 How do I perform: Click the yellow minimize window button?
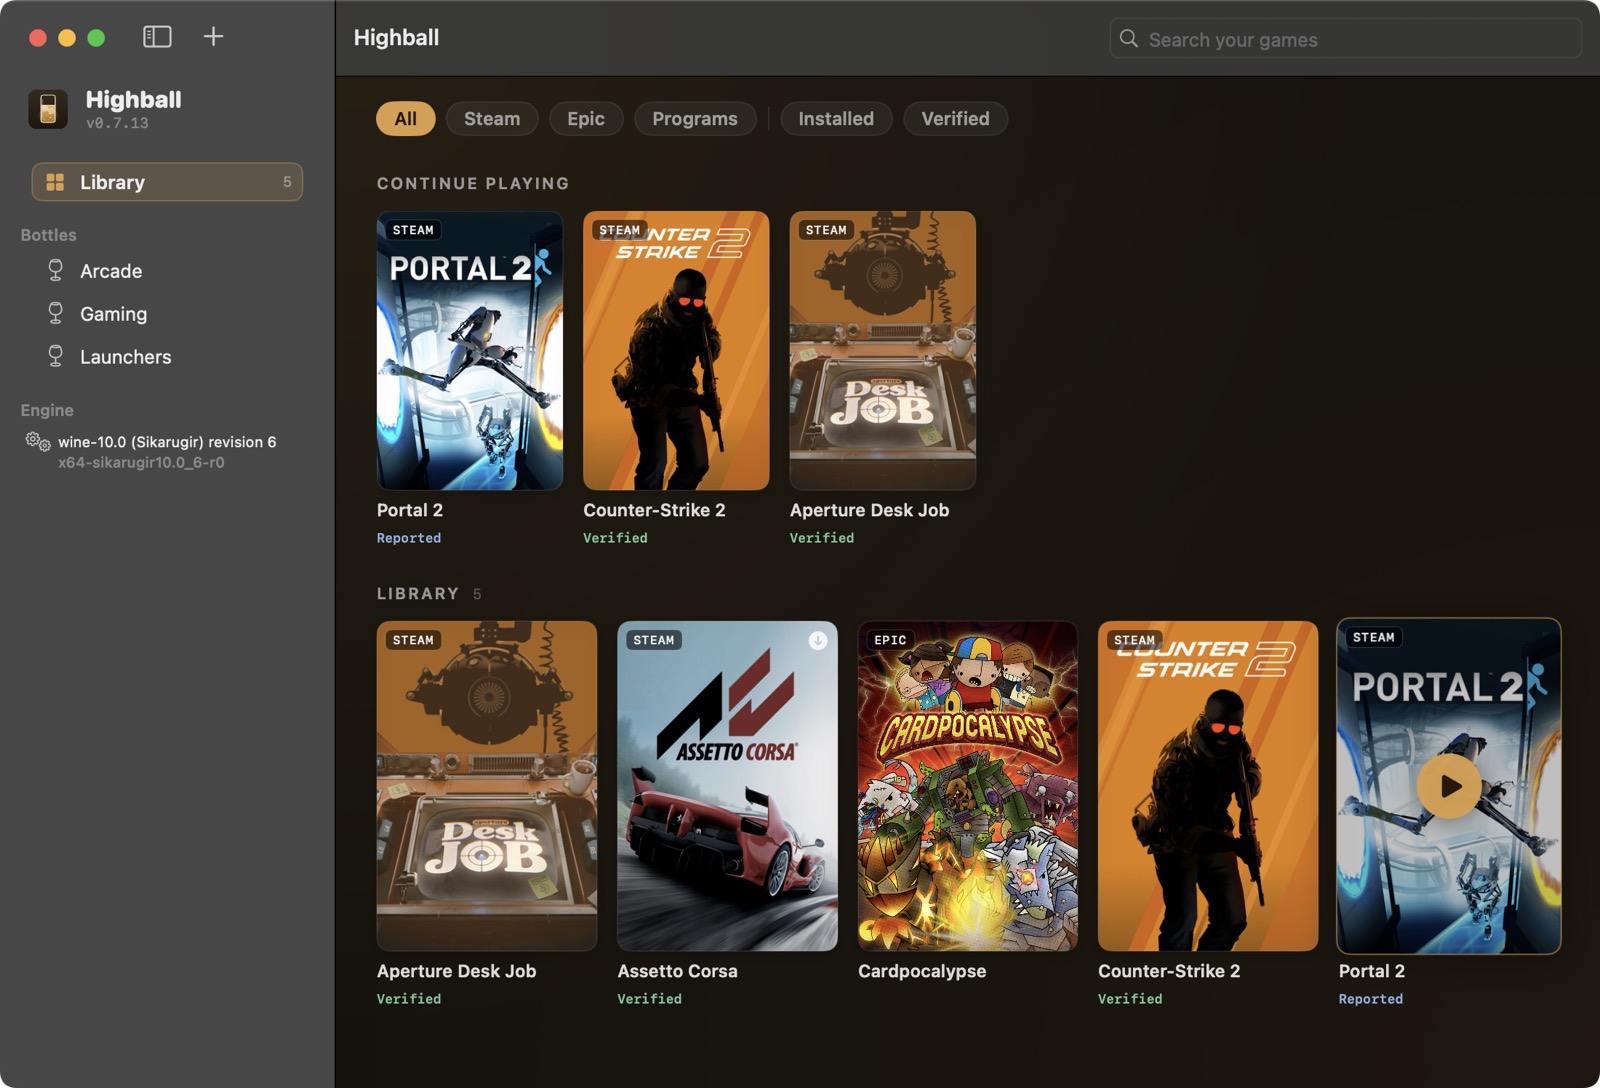coord(67,38)
